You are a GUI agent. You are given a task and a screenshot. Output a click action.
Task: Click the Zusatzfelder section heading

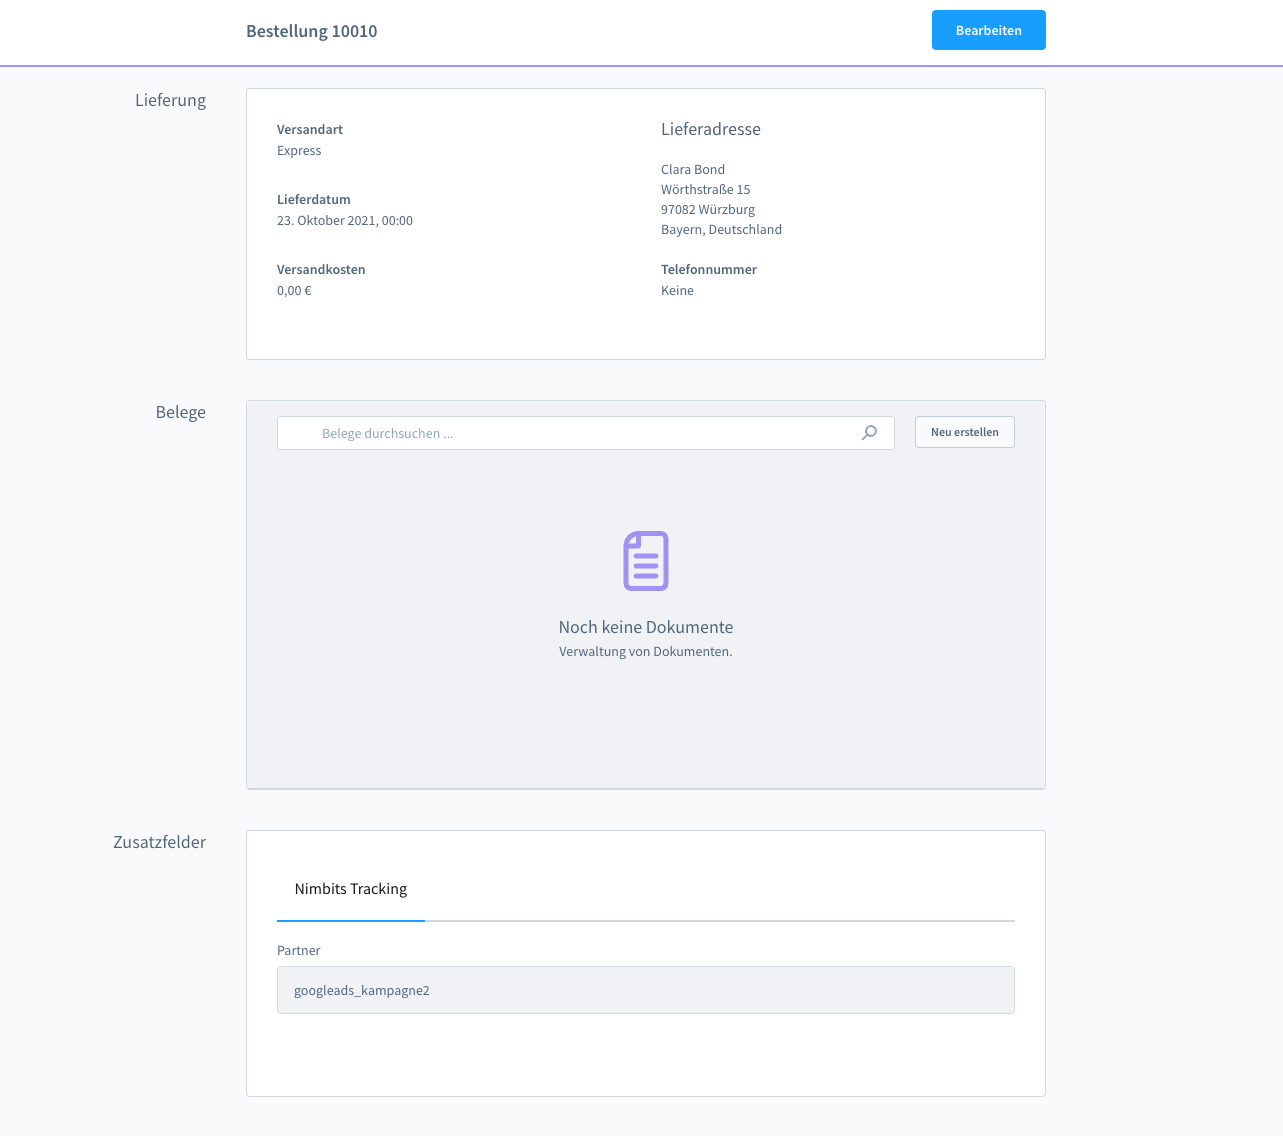160,842
